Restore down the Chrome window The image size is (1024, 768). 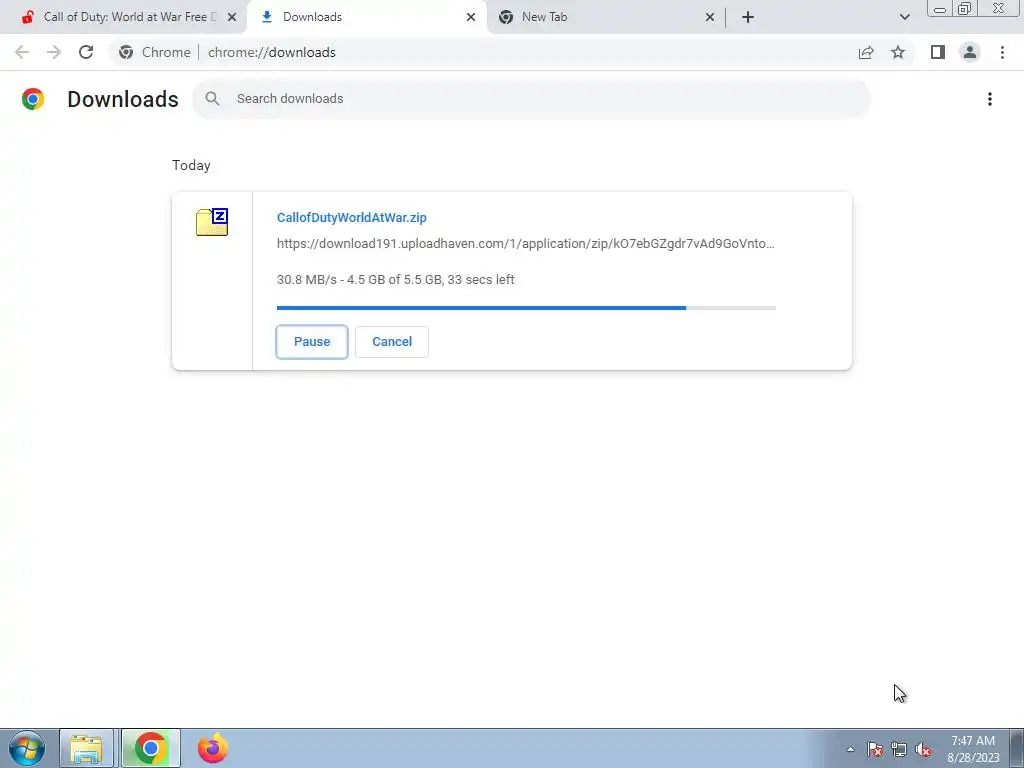pos(965,9)
